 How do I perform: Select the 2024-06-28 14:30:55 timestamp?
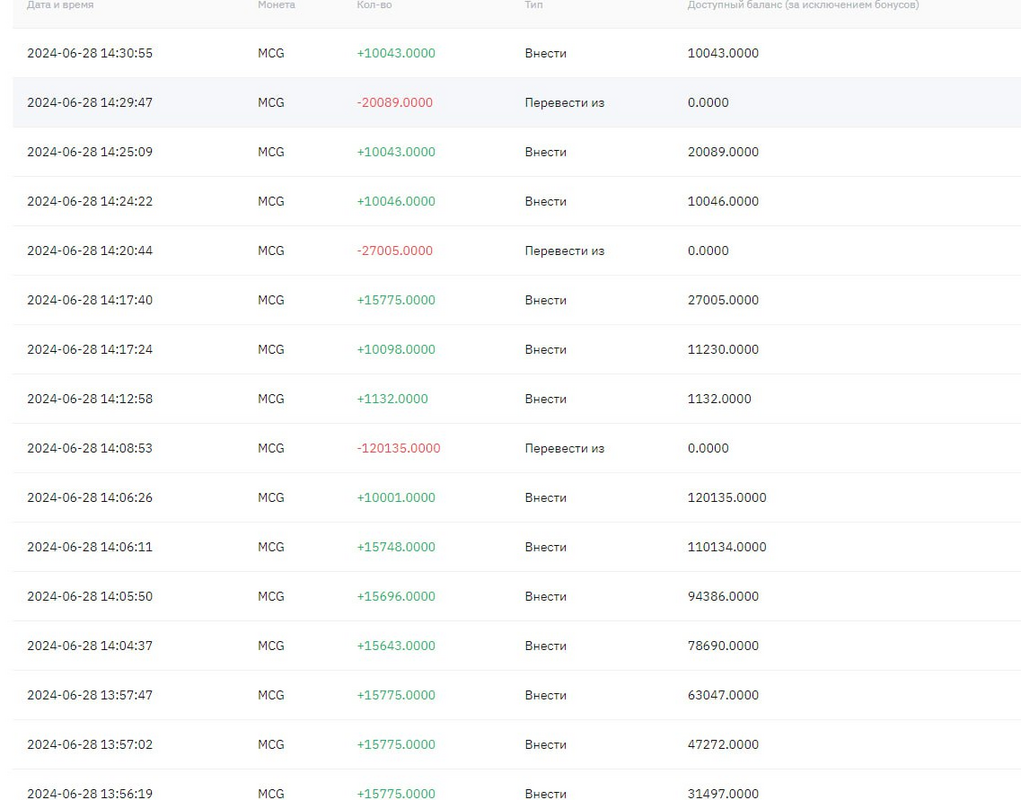(x=90, y=53)
